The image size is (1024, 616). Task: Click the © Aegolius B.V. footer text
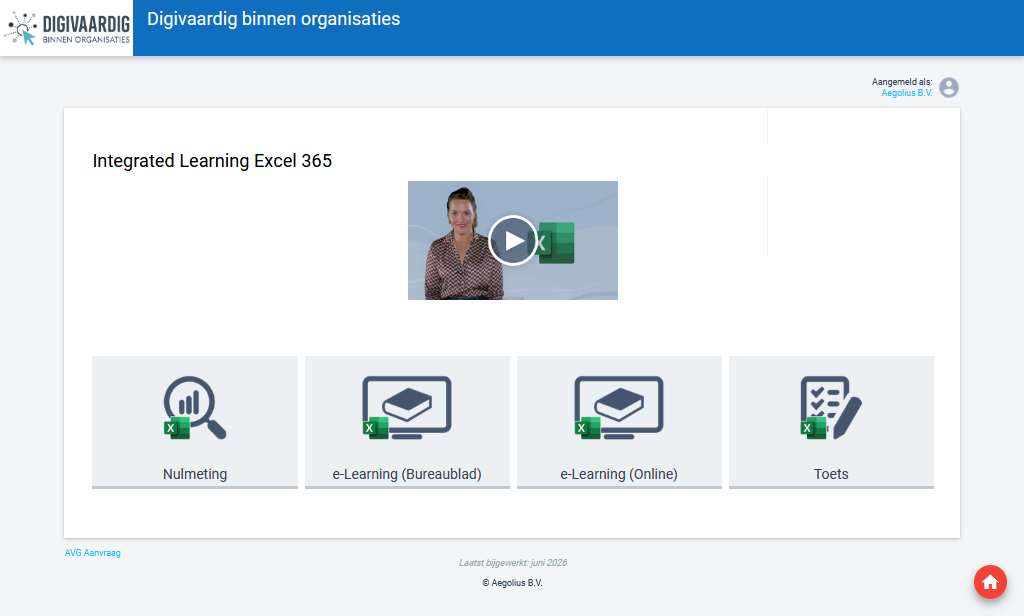512,583
